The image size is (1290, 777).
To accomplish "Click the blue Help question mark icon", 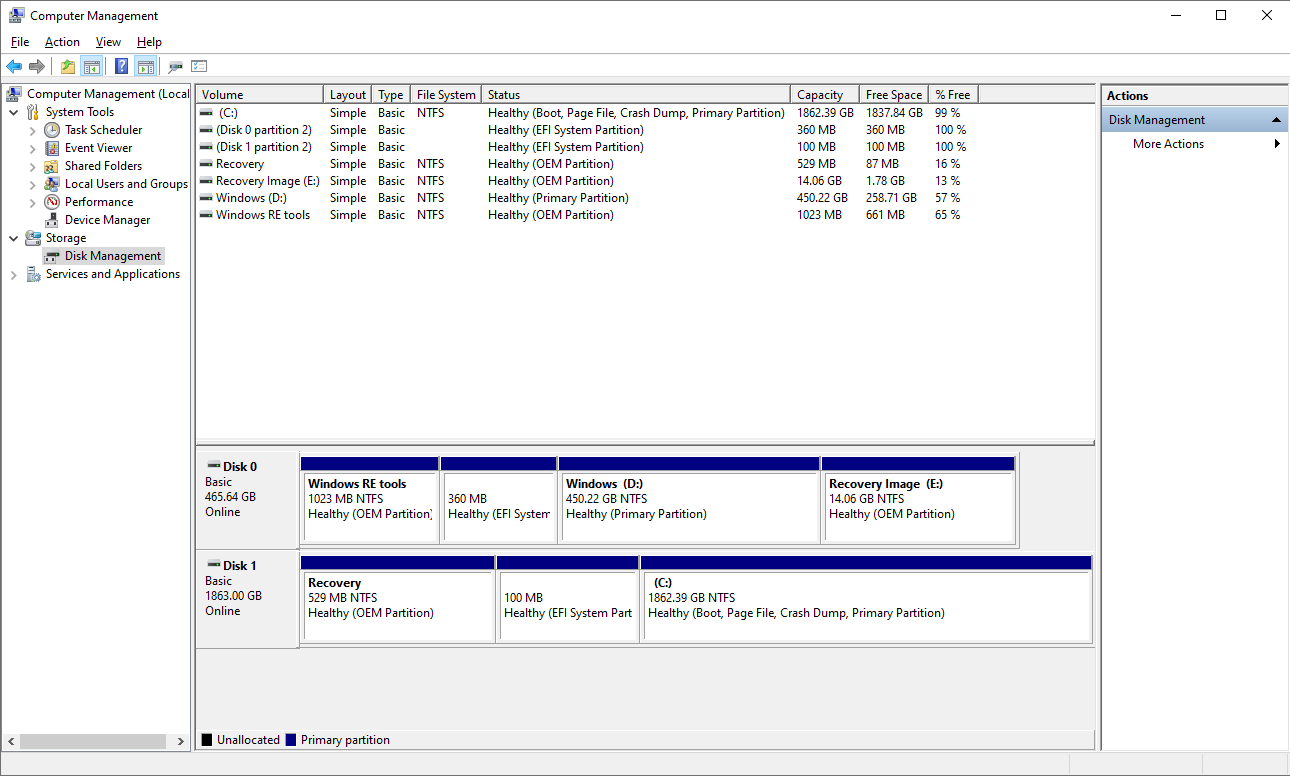I will [122, 67].
